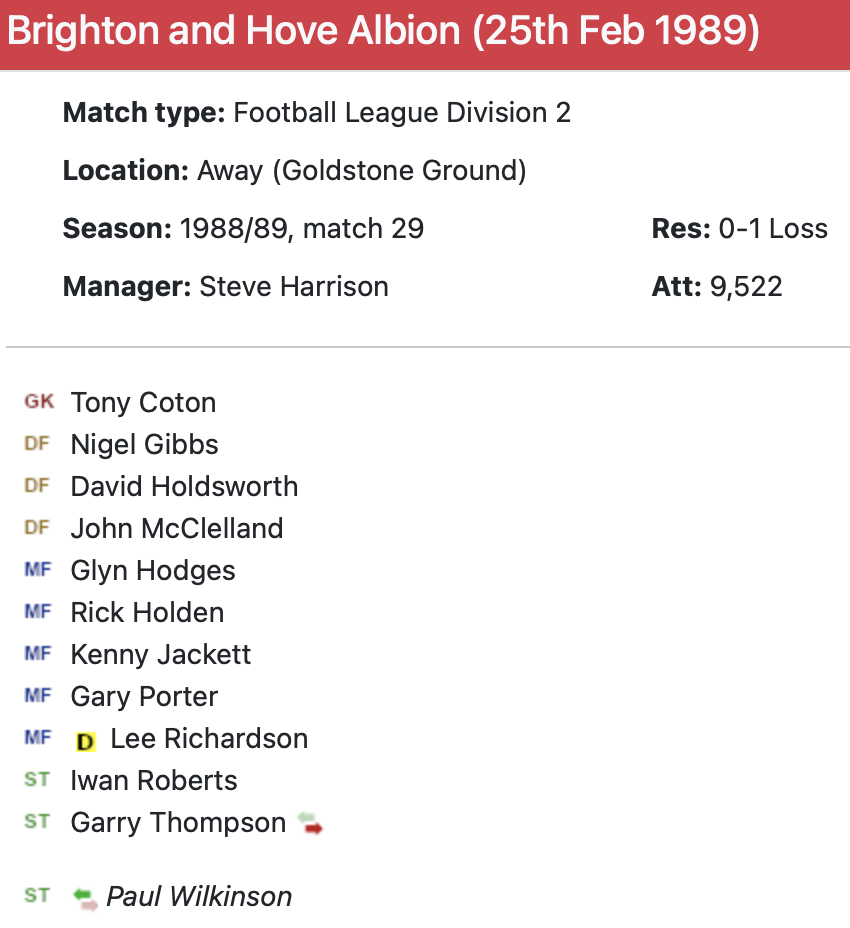The height and width of the screenshot is (928, 850).
Task: Open David Holdsworth's player link
Action: 184,487
